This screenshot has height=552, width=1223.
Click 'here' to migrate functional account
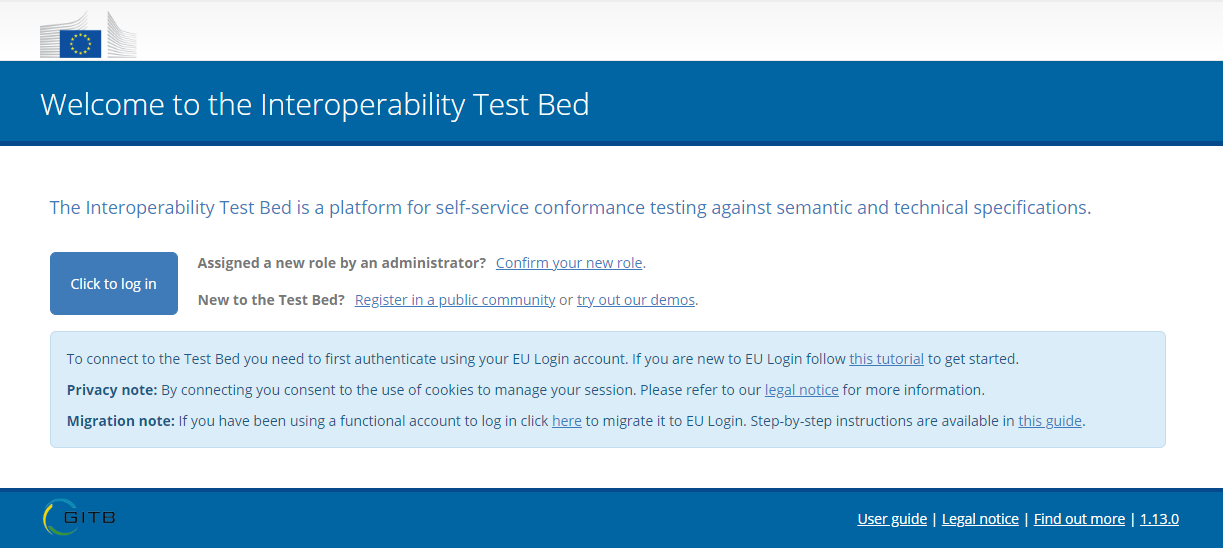567,421
